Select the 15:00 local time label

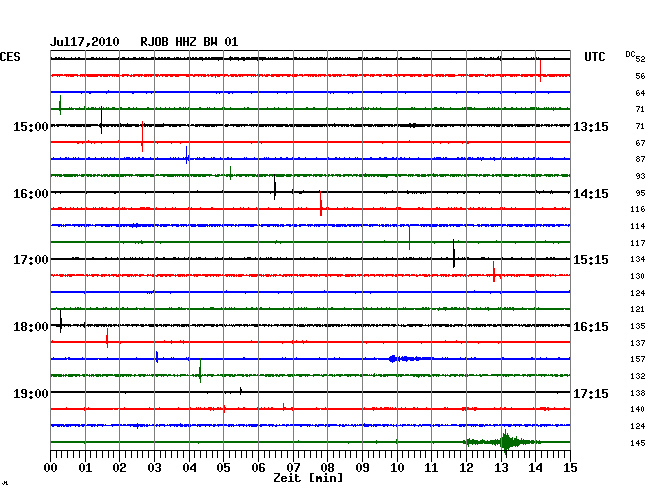click(x=31, y=126)
